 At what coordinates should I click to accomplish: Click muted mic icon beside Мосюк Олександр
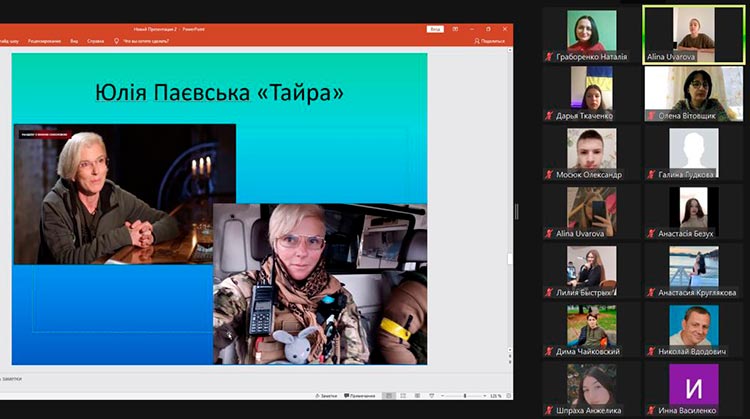point(549,175)
